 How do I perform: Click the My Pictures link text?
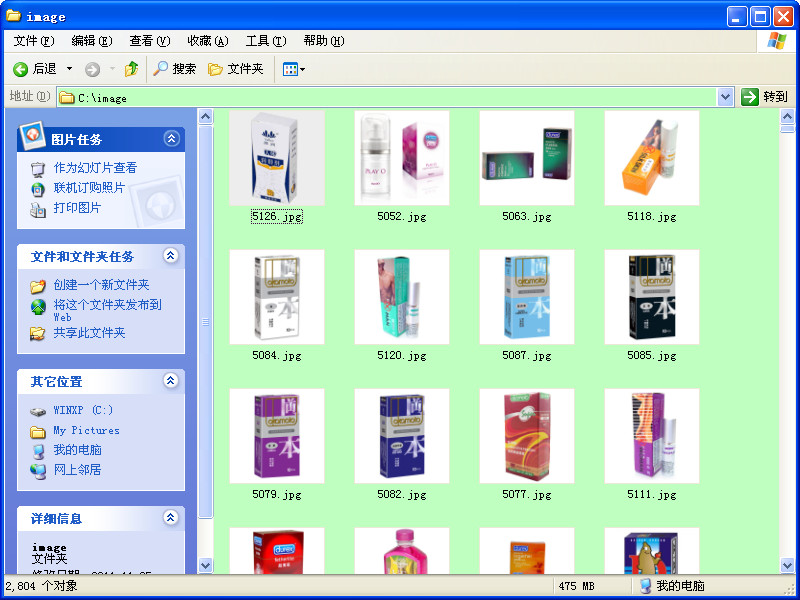pos(86,431)
